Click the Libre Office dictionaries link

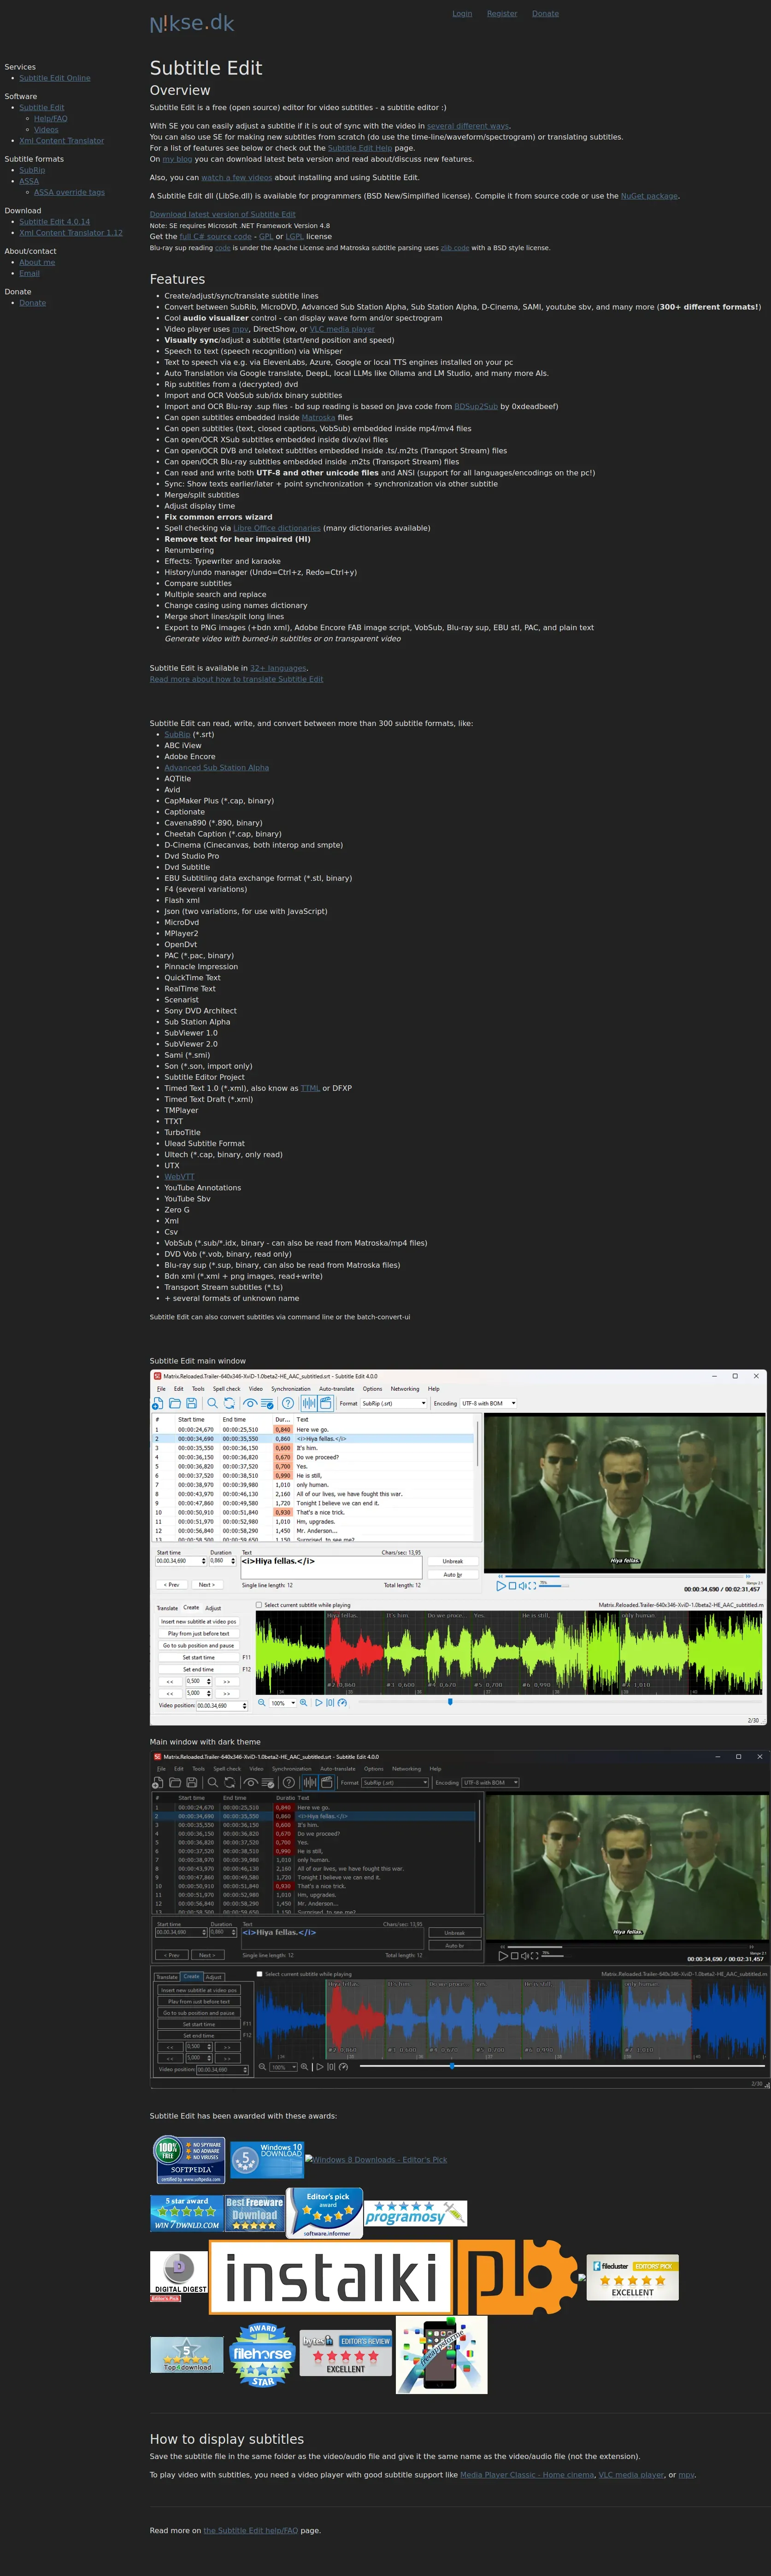[277, 528]
